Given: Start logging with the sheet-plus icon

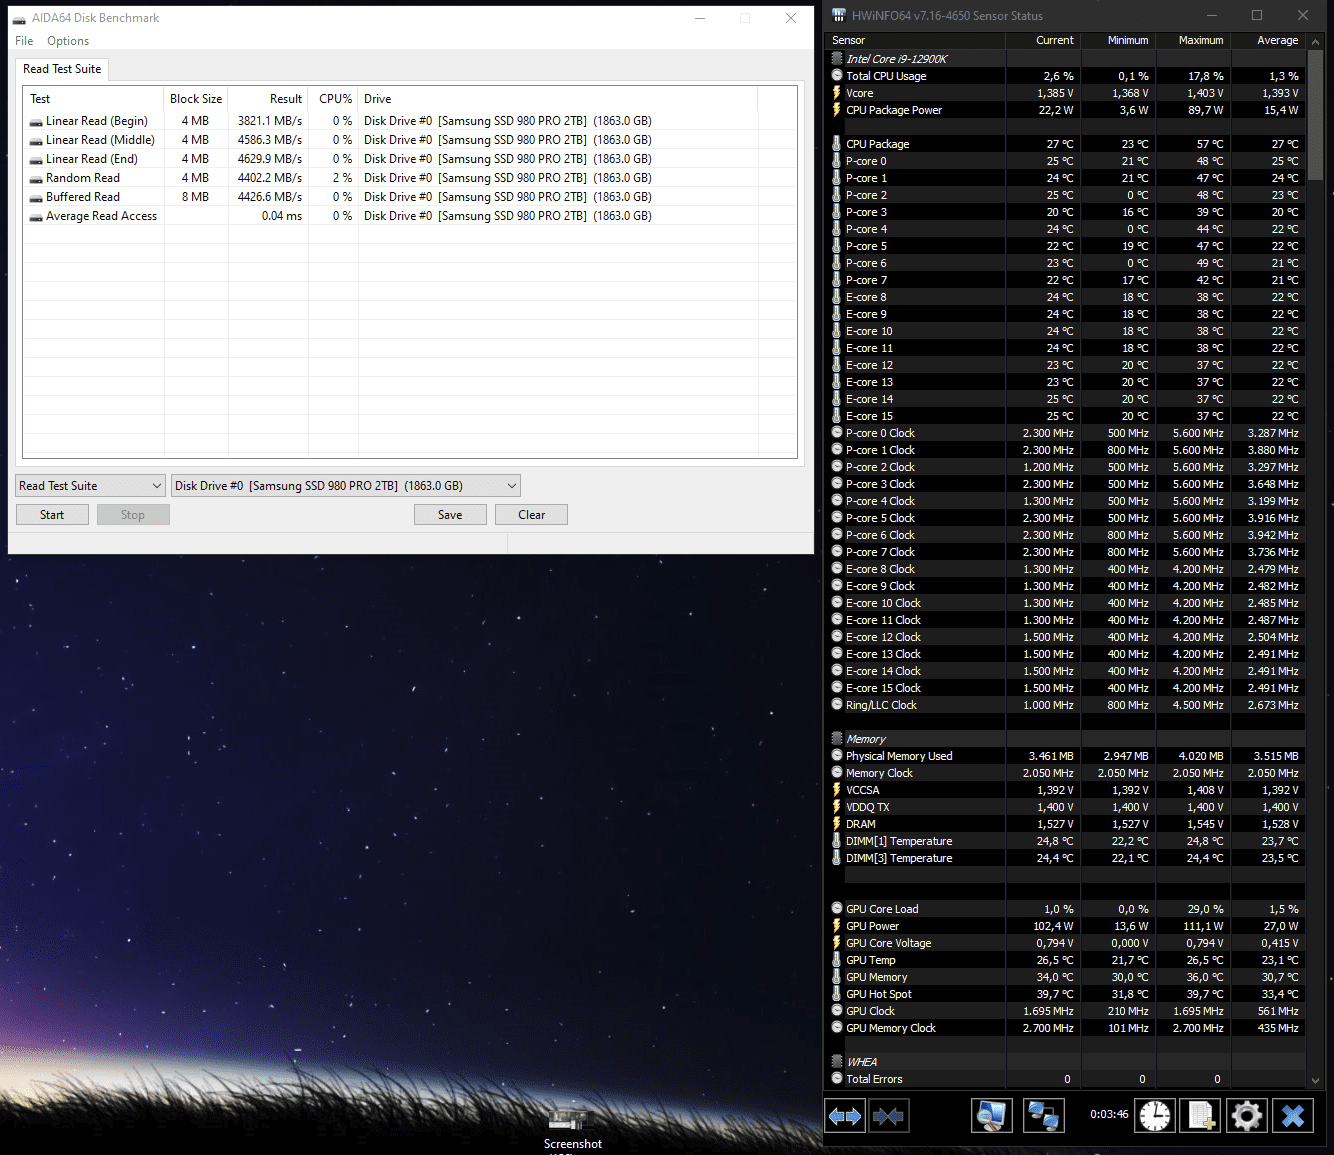Looking at the screenshot, I should pyautogui.click(x=1201, y=1115).
